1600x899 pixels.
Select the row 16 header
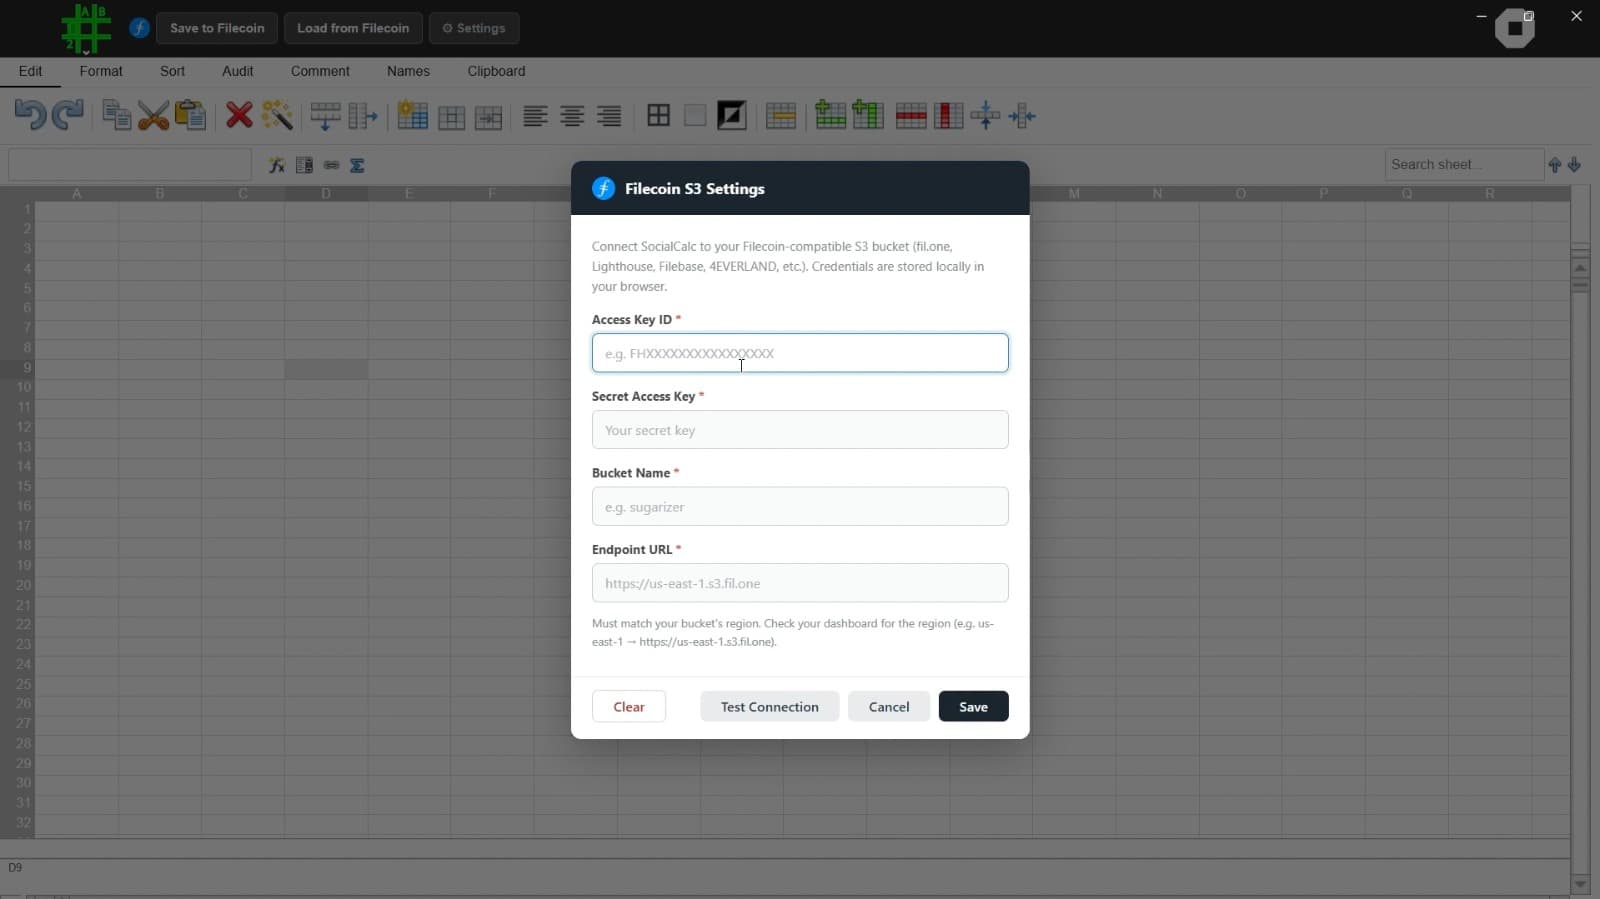point(18,506)
